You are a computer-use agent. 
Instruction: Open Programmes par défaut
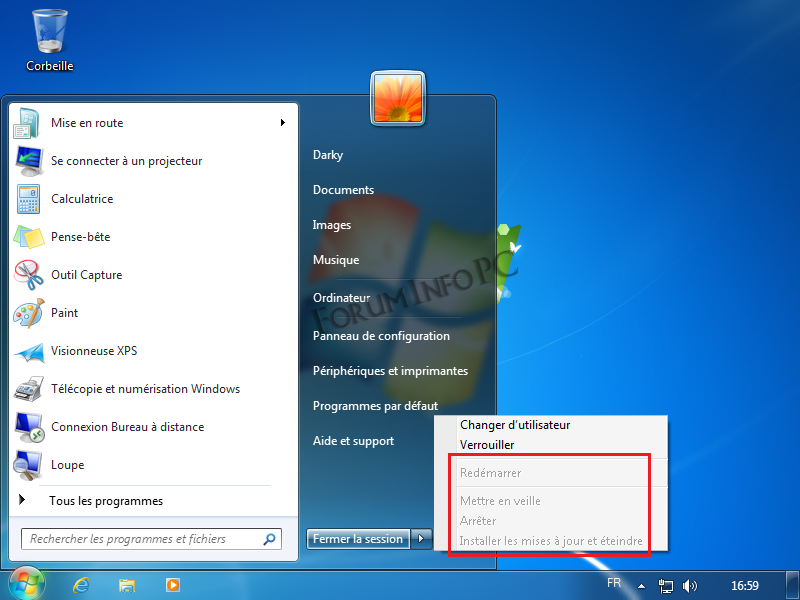(x=376, y=406)
